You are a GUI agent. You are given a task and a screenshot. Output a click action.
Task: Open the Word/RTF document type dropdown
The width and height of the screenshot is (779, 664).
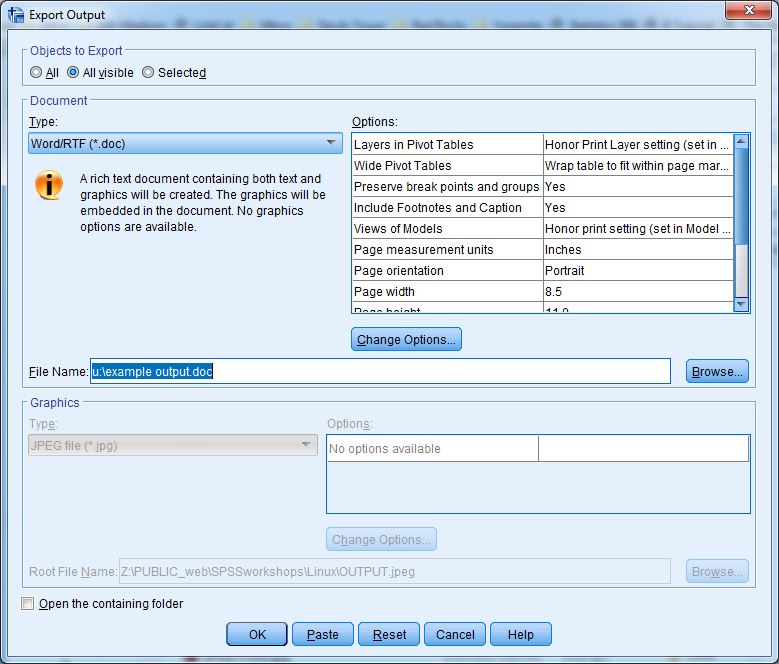click(186, 144)
